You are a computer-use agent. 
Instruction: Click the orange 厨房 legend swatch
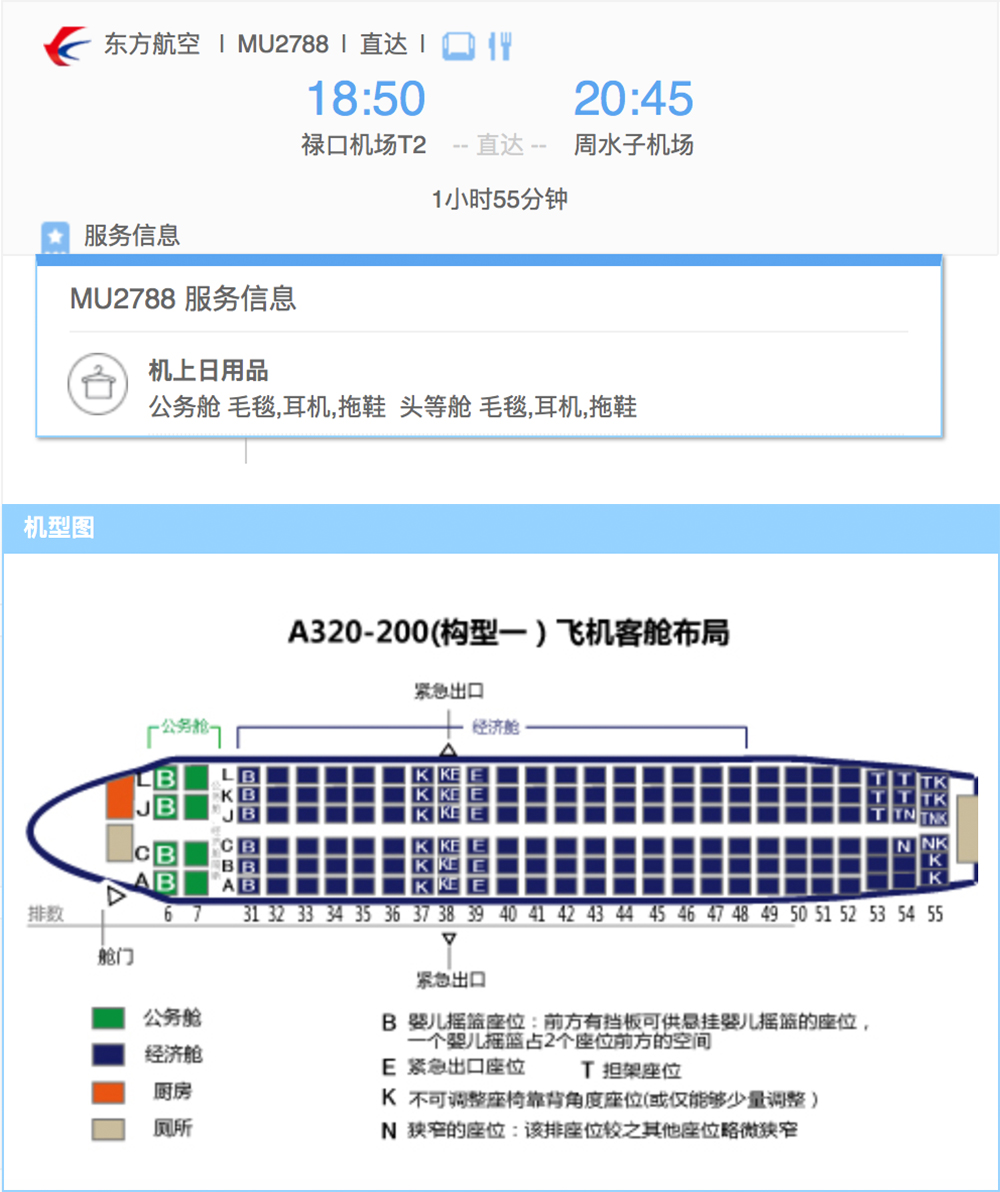108,1092
